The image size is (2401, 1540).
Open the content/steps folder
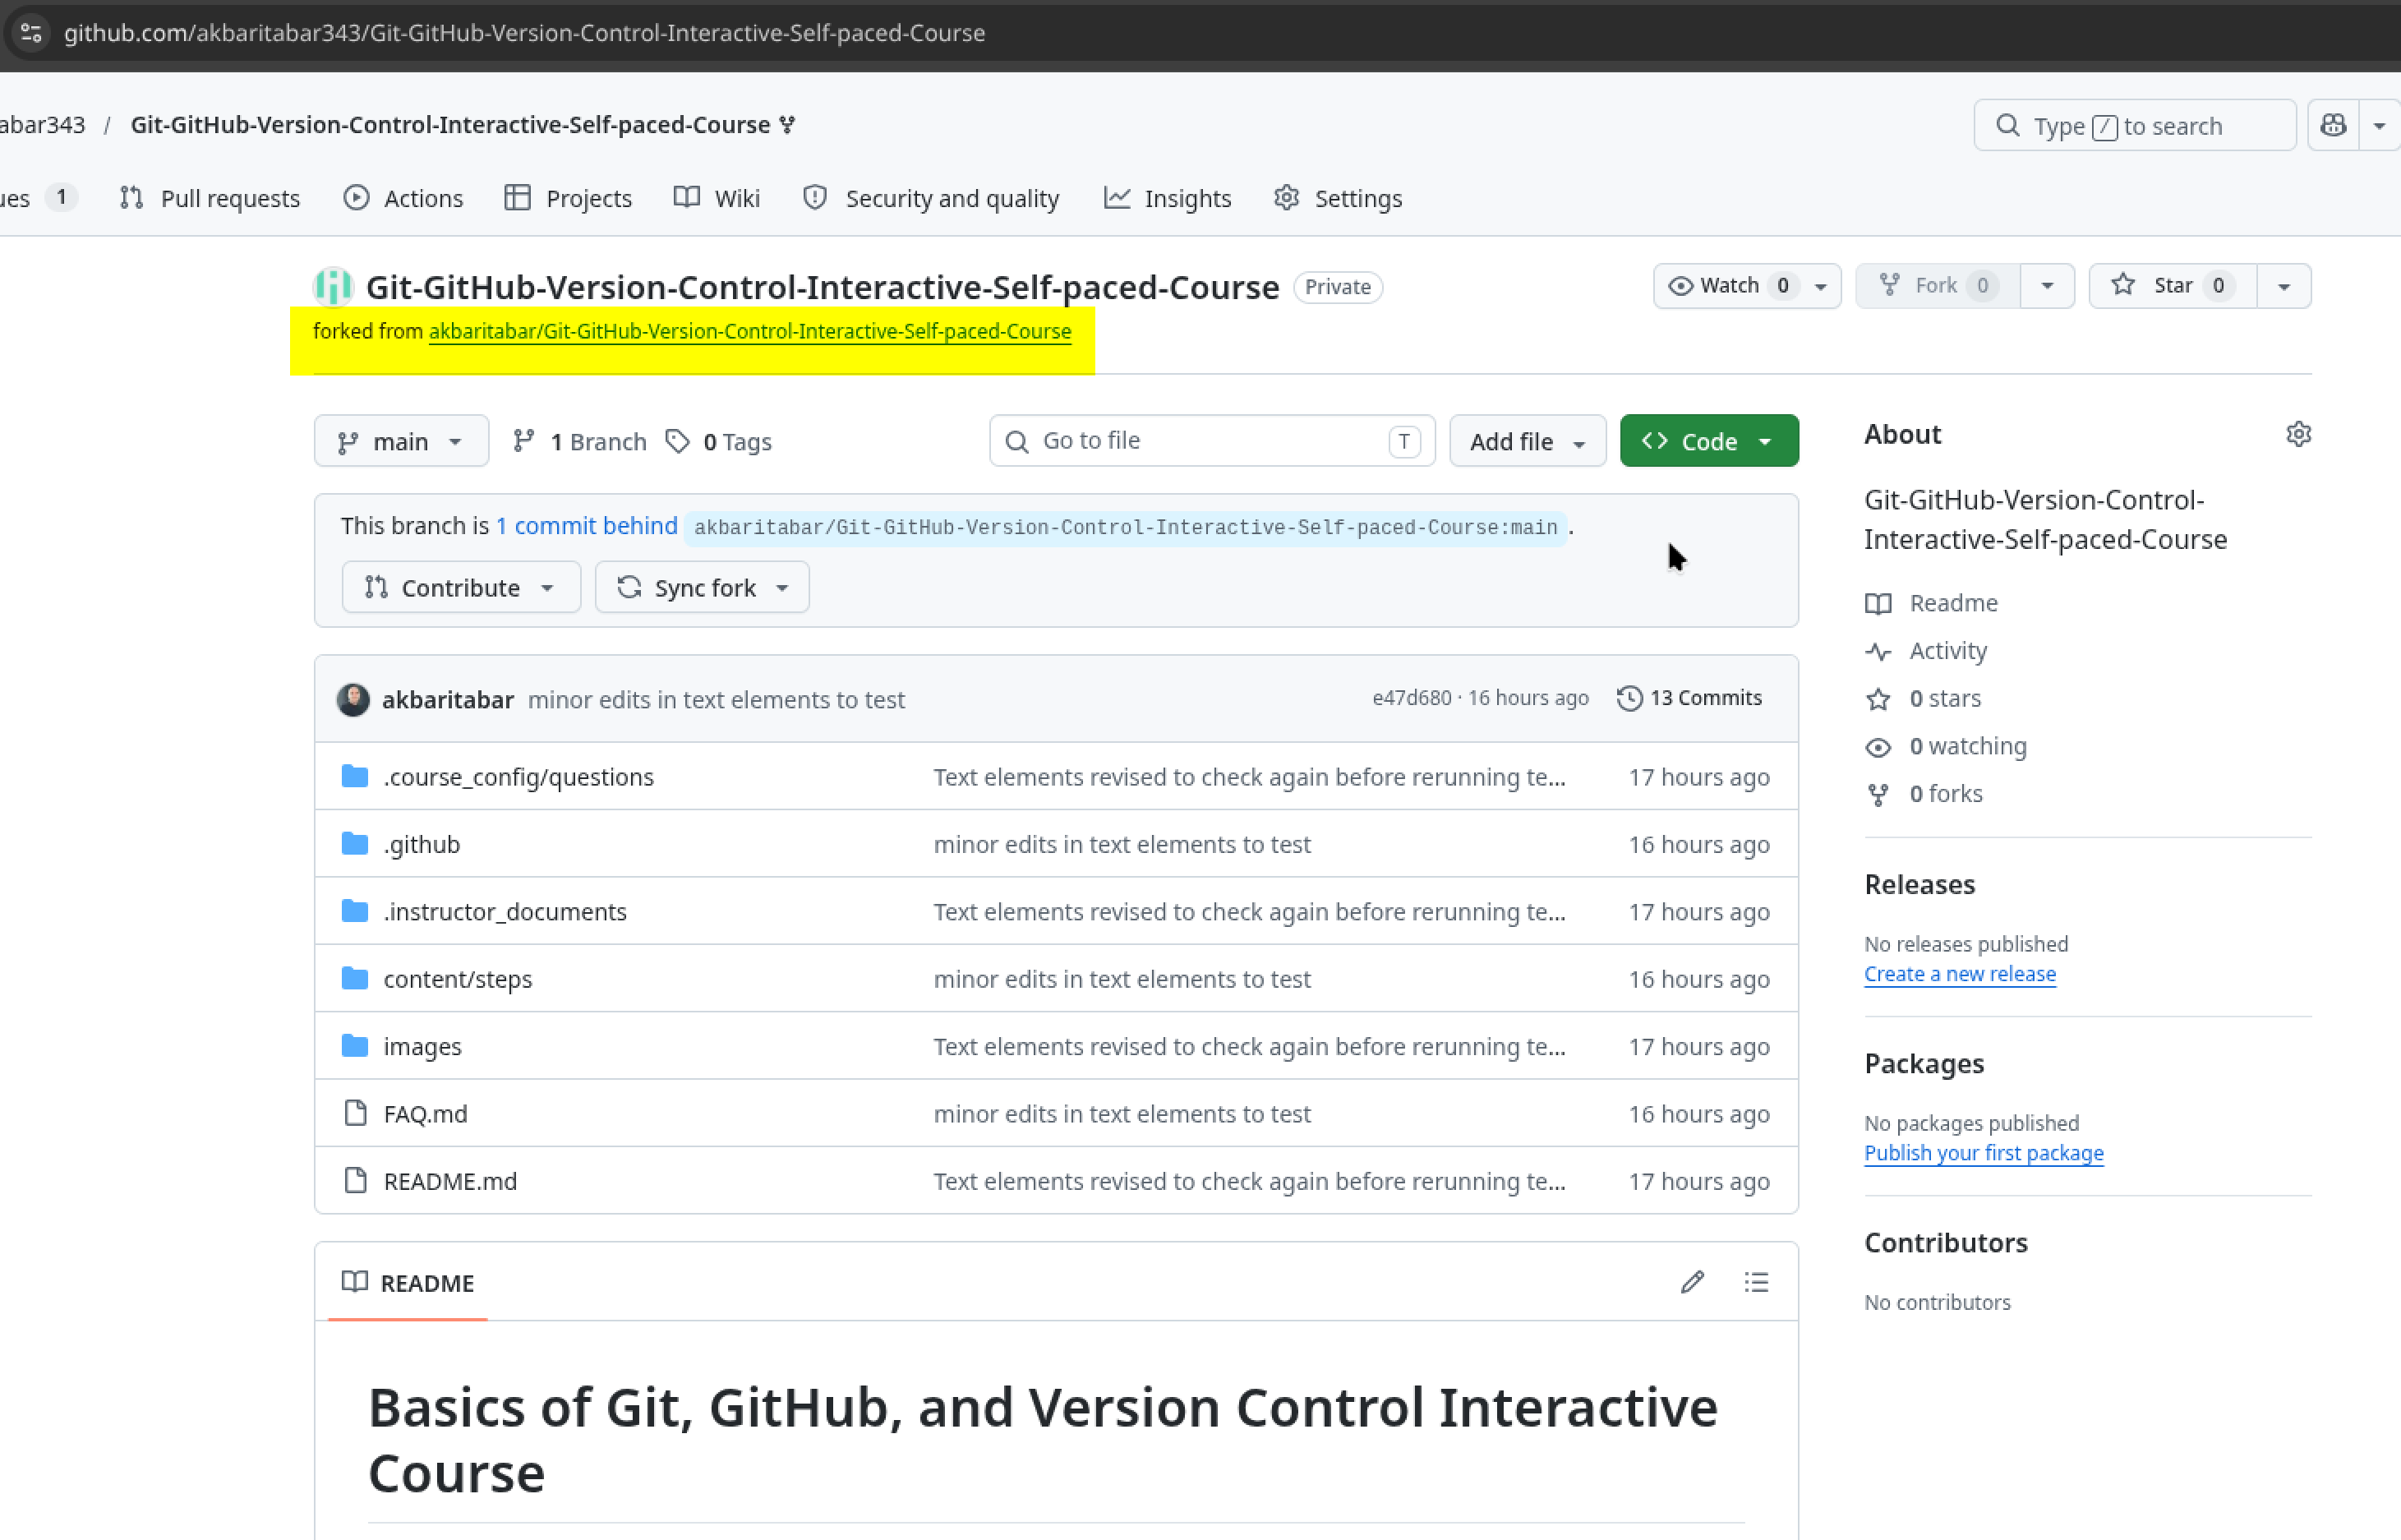(458, 979)
